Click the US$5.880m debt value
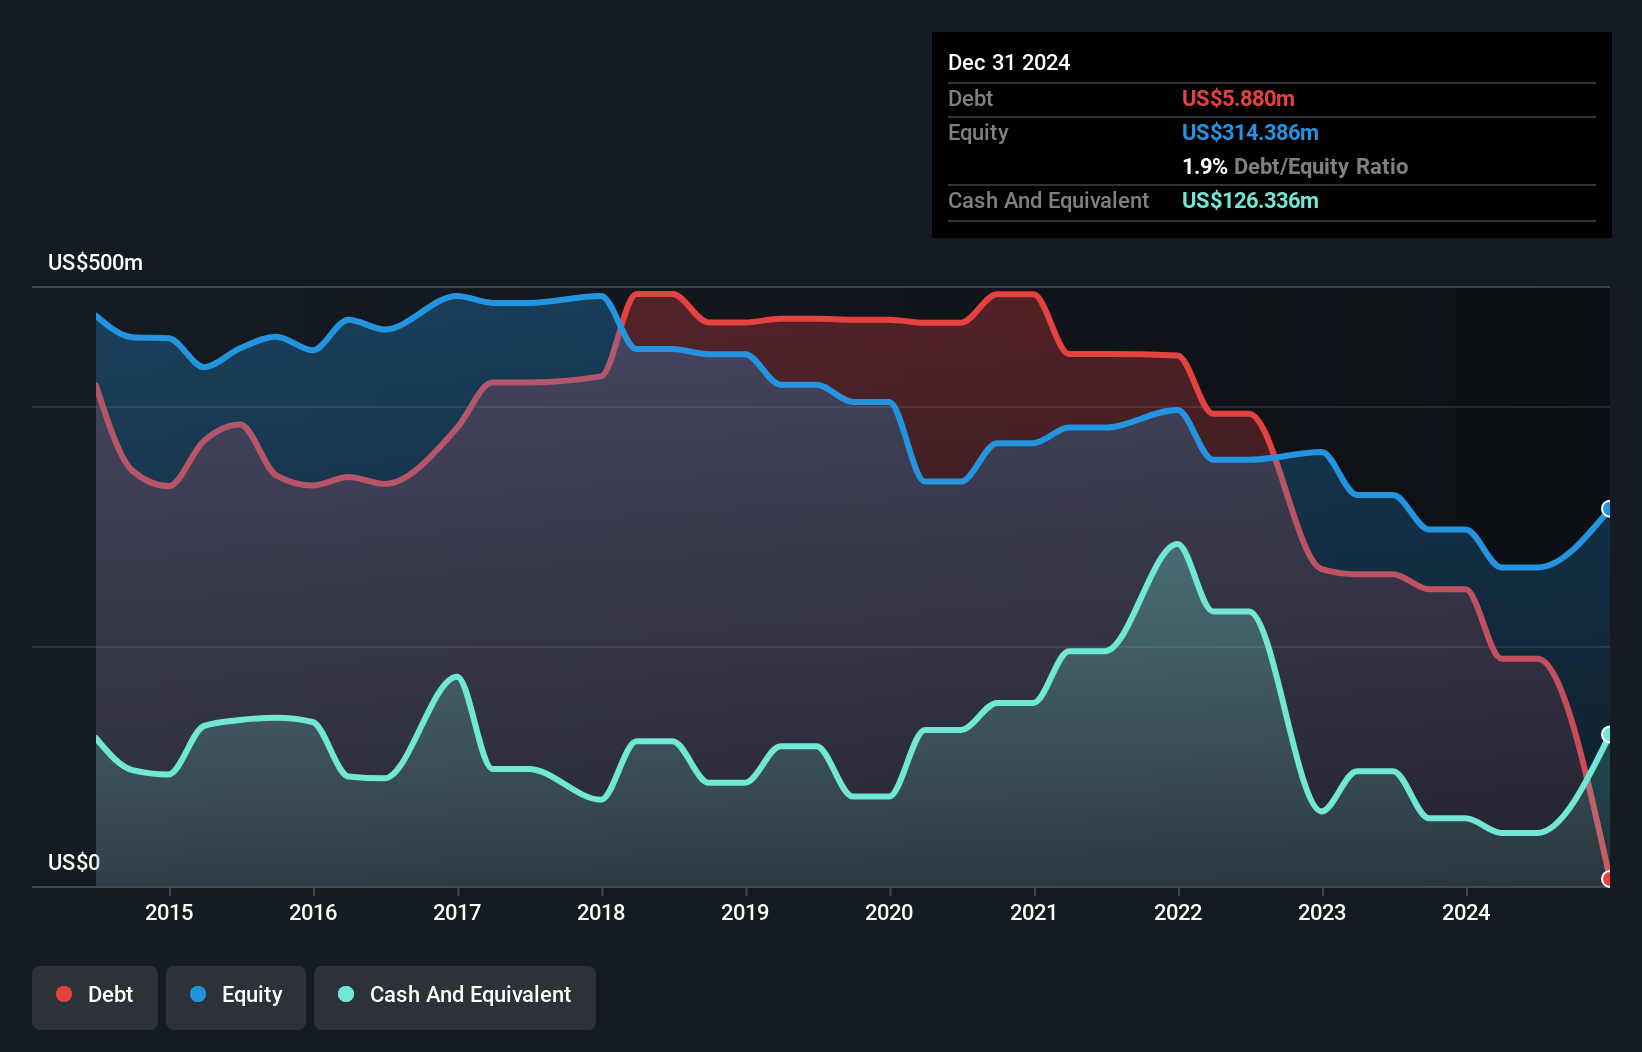Viewport: 1642px width, 1052px height. (1238, 98)
